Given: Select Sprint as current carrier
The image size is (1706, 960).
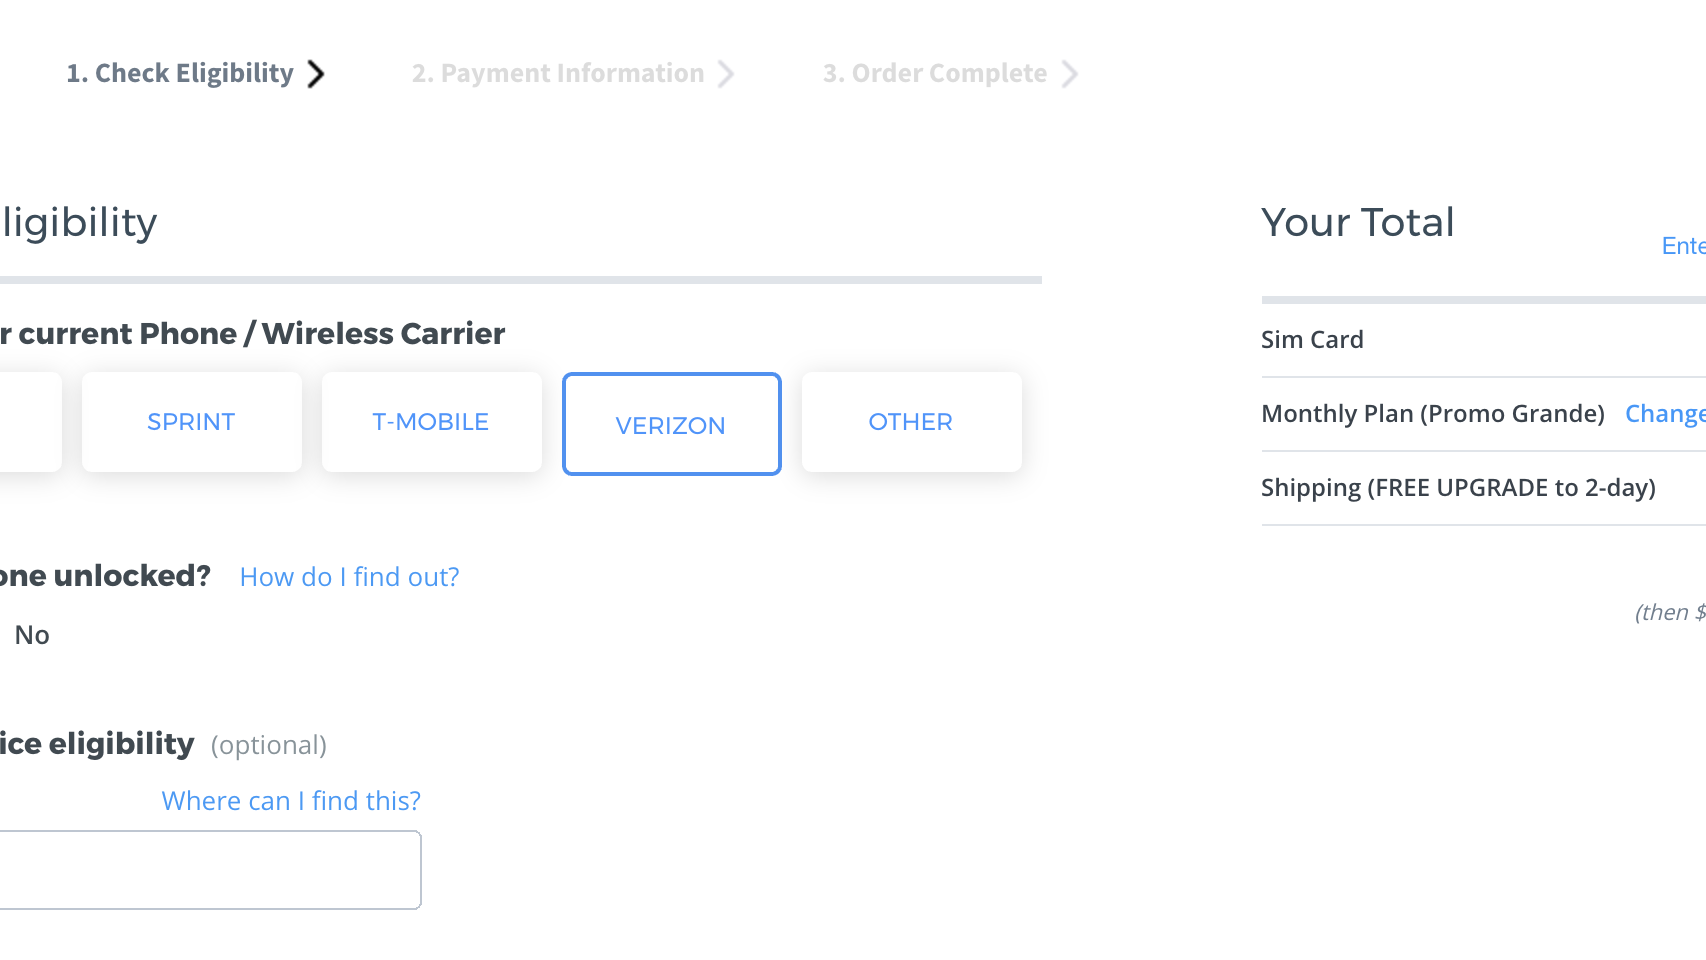Looking at the screenshot, I should tap(191, 422).
